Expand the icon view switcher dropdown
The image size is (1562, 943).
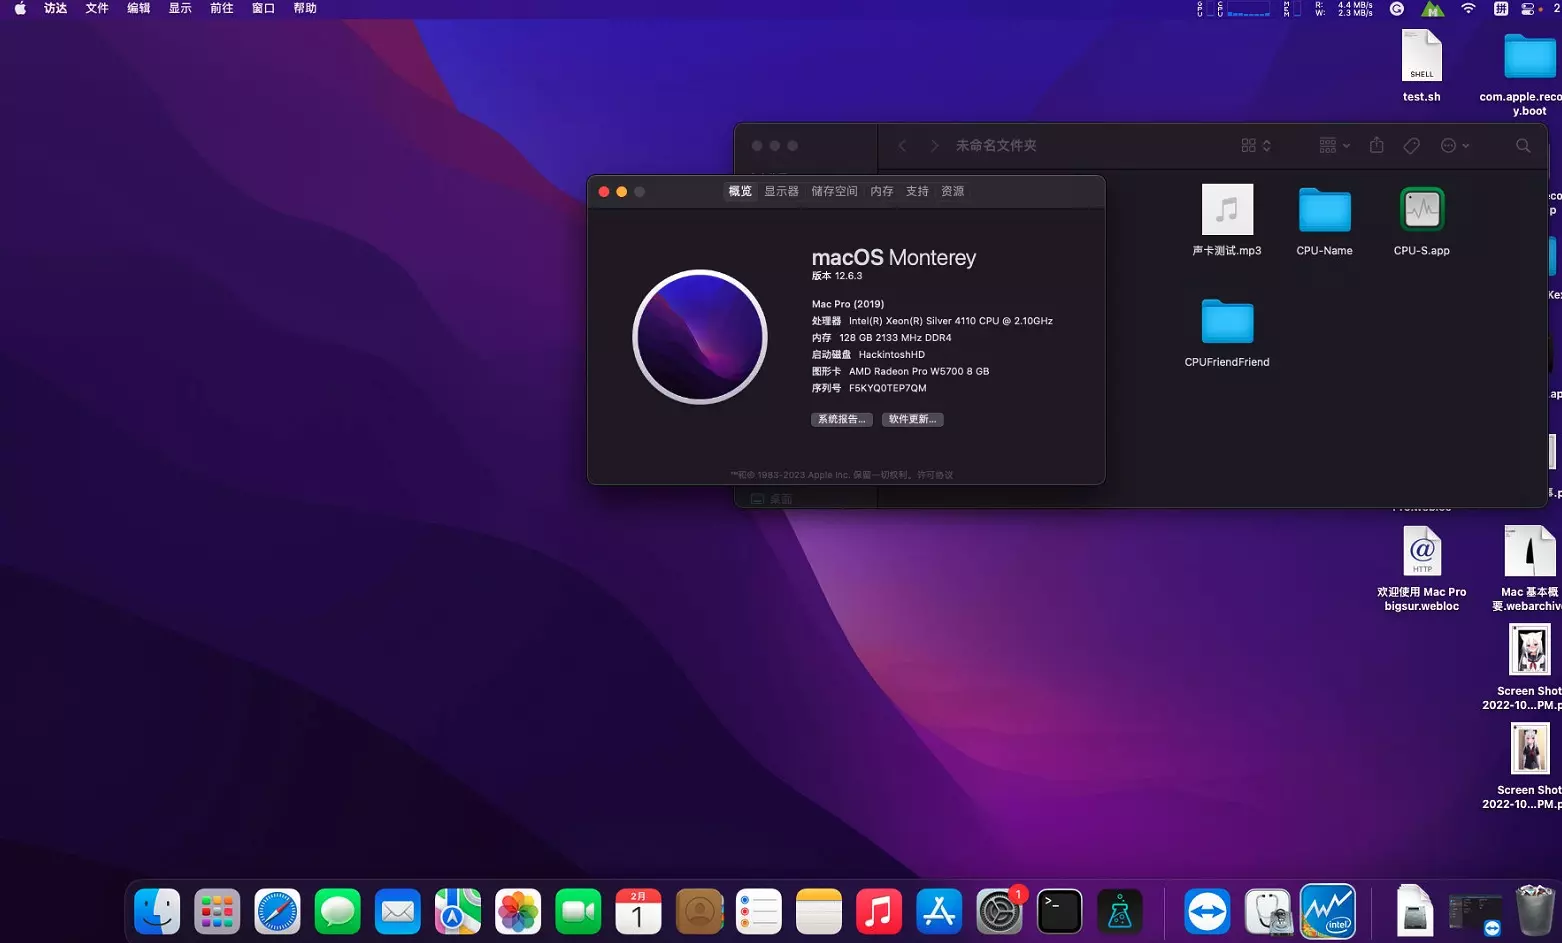[1256, 146]
